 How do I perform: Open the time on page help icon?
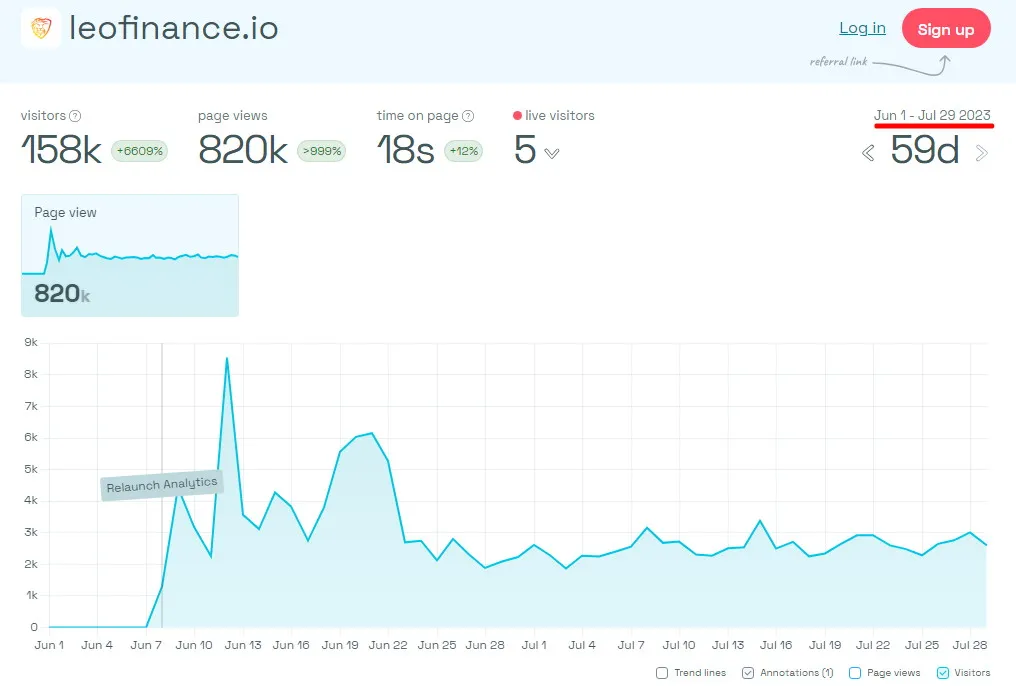[x=468, y=116]
